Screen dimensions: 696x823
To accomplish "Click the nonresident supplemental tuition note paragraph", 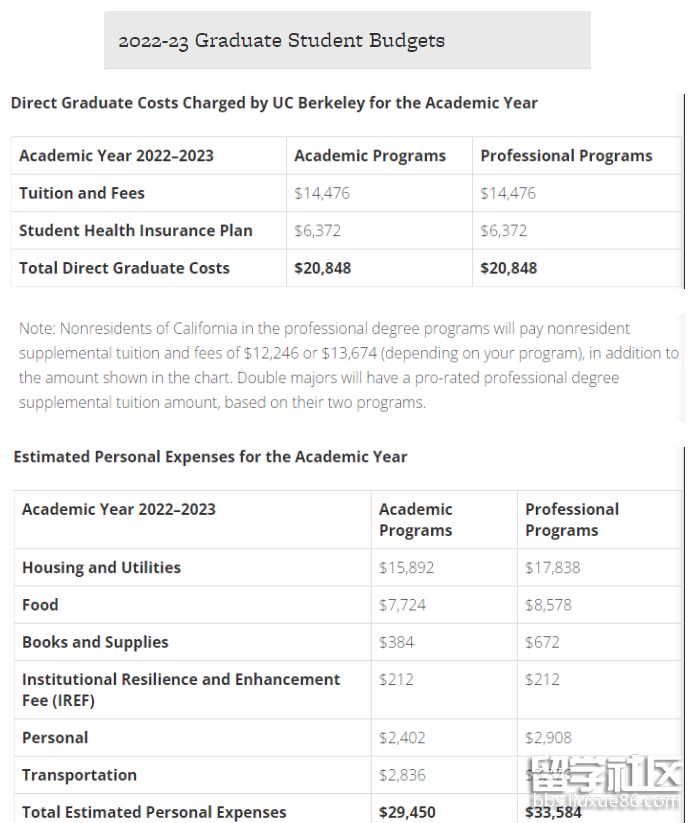I will (x=348, y=365).
